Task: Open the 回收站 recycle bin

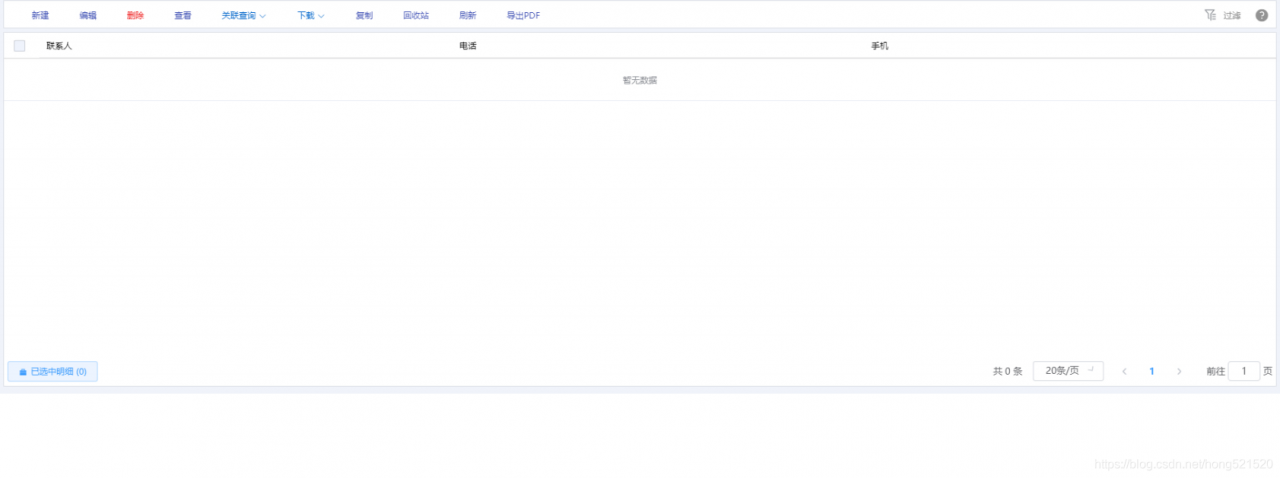Action: 416,16
